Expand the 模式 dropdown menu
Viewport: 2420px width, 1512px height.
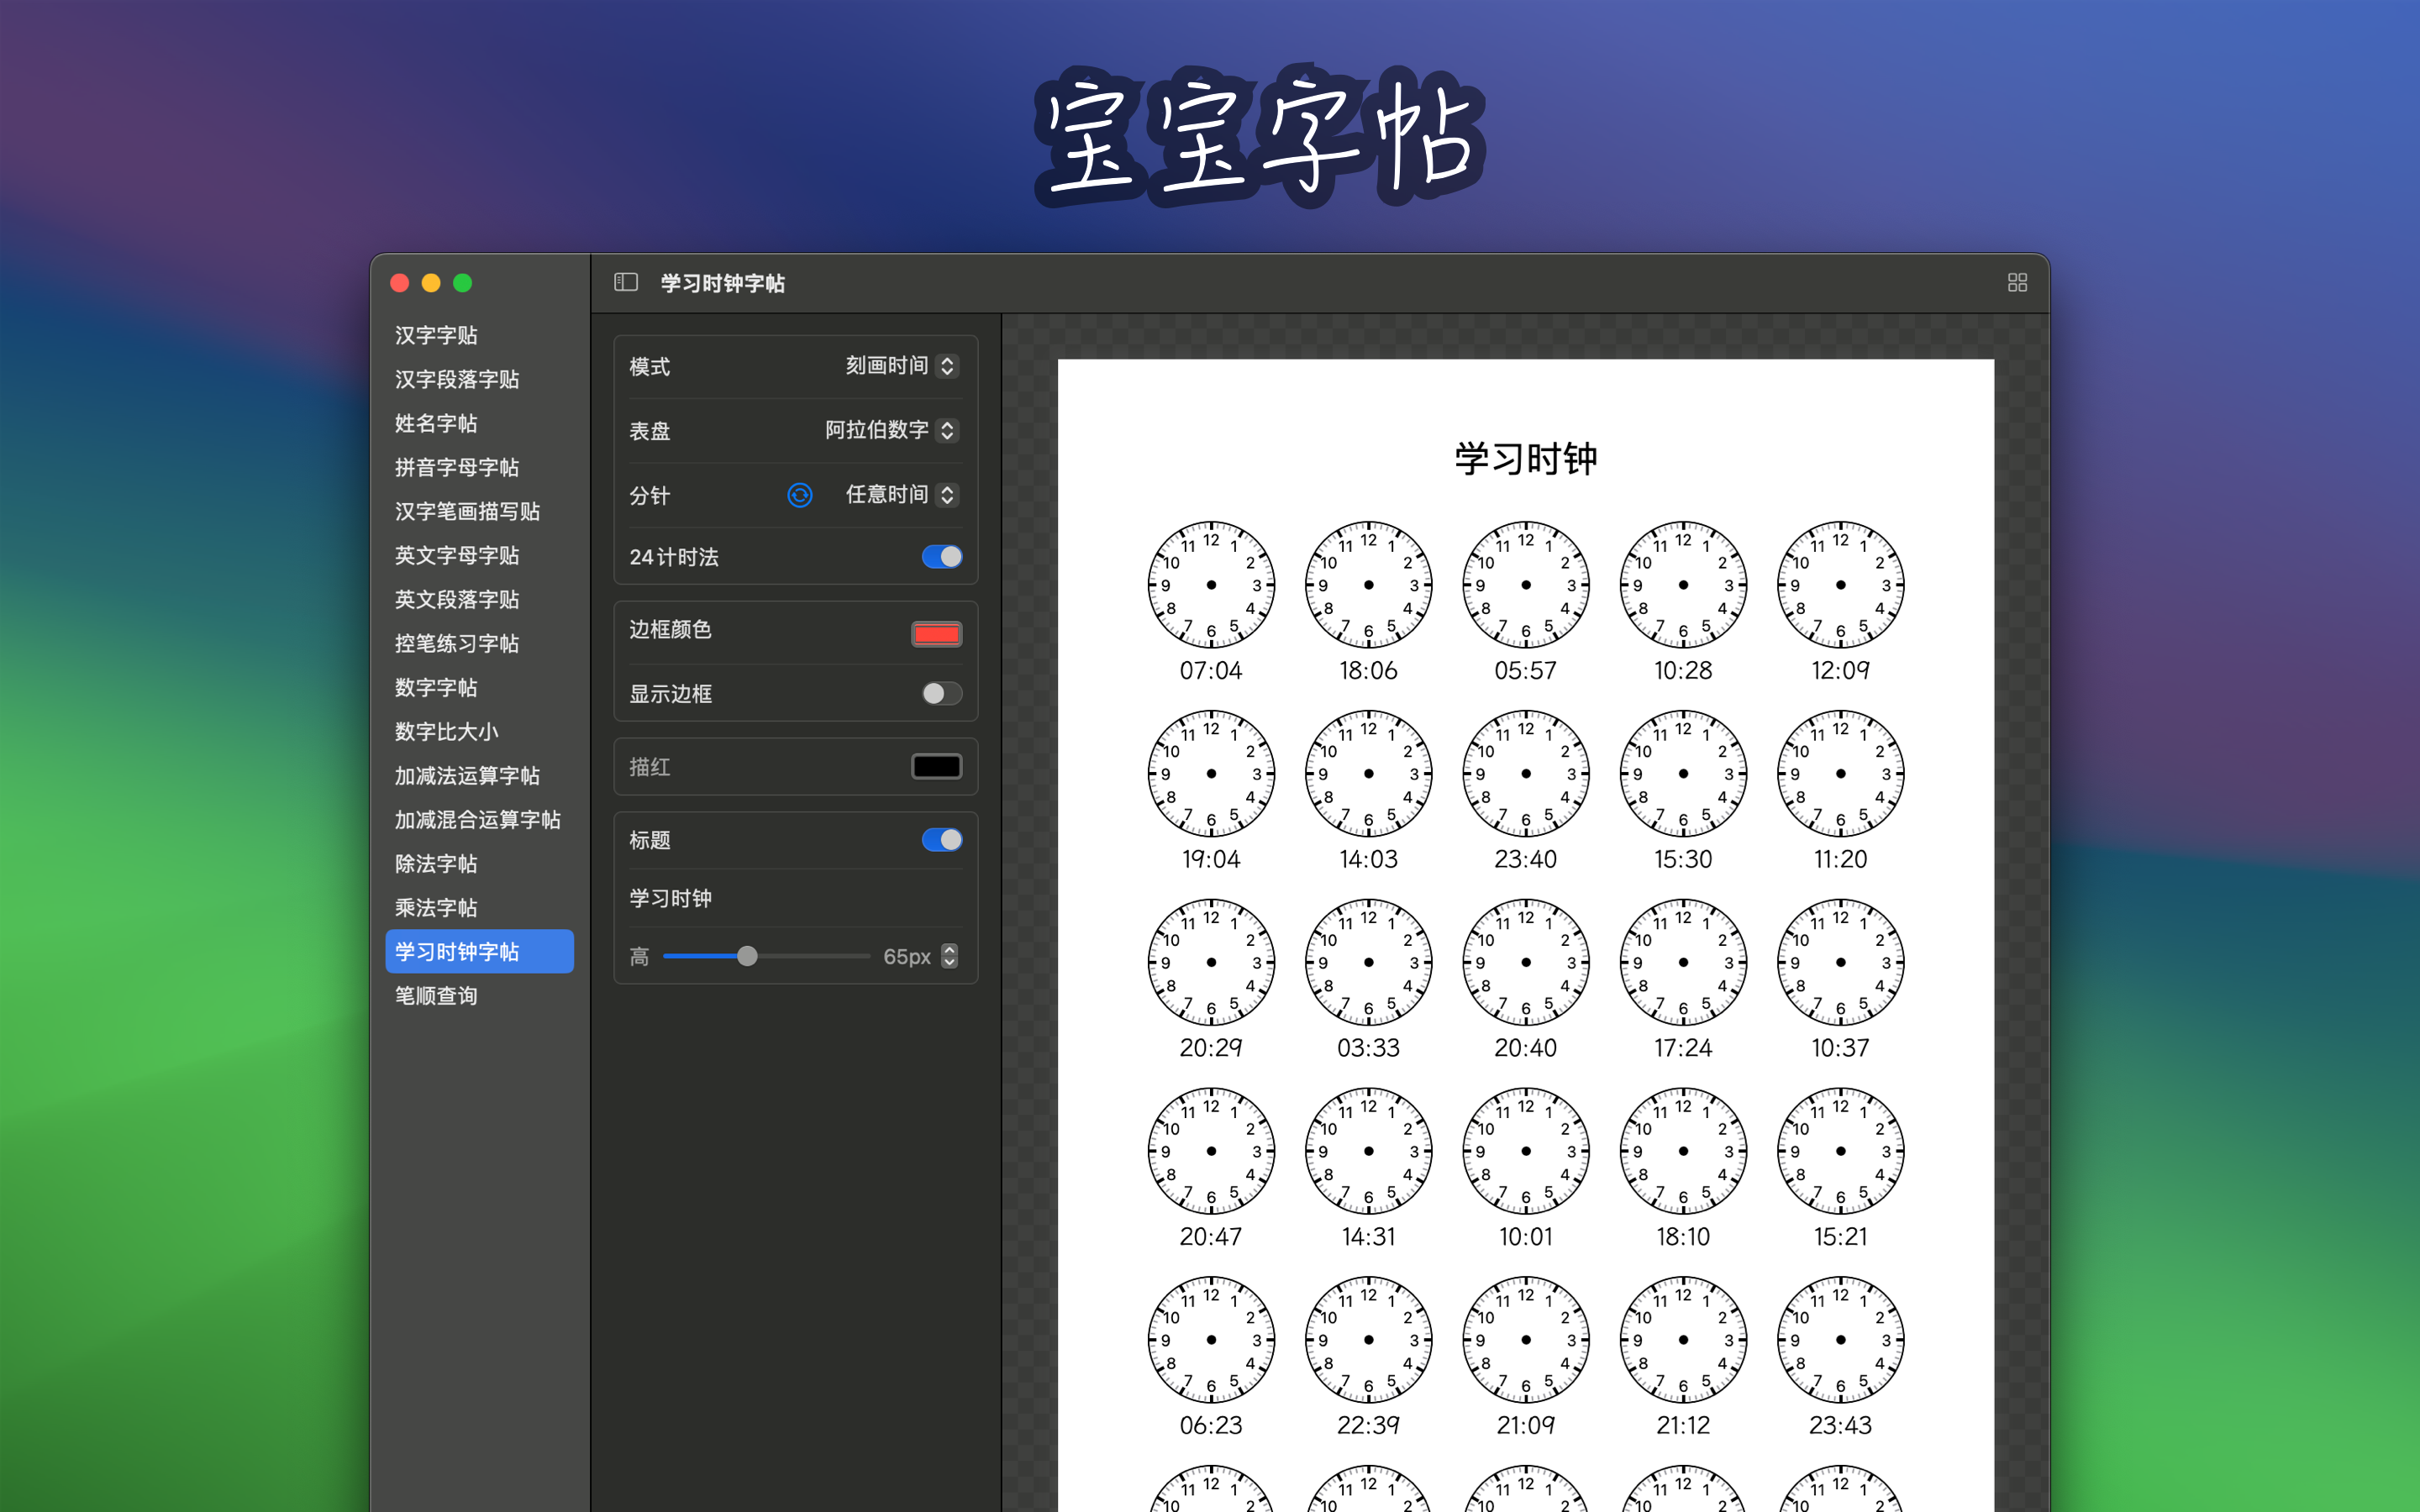click(899, 364)
